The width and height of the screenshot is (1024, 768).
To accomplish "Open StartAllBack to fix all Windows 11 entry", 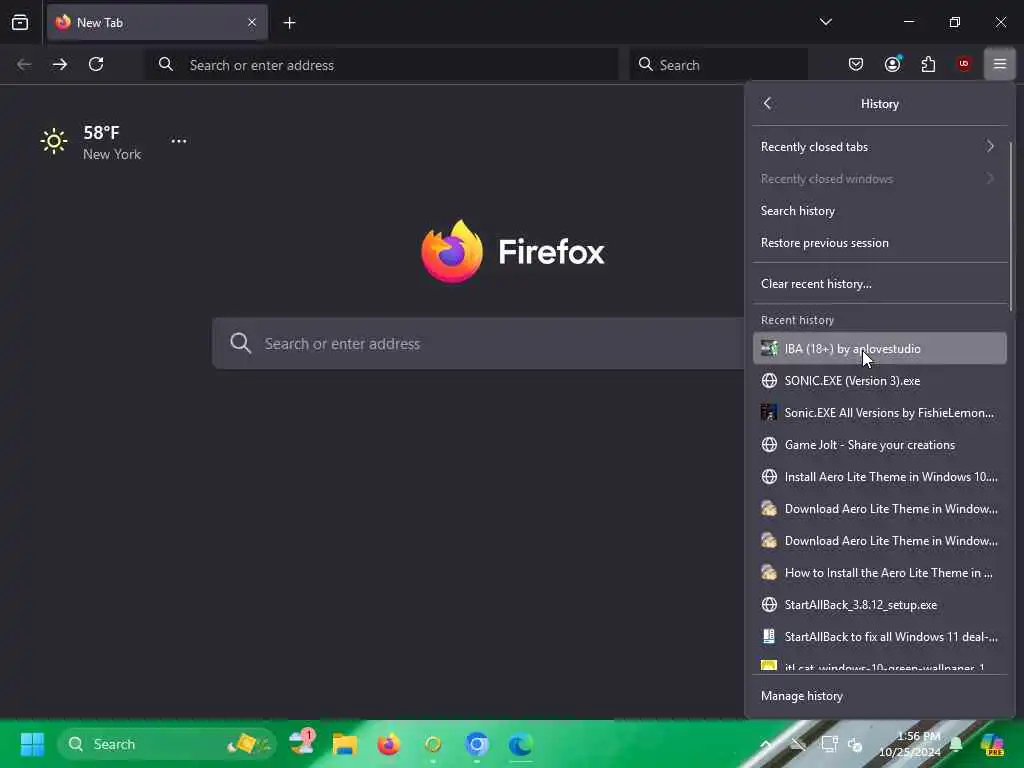I will tap(879, 637).
